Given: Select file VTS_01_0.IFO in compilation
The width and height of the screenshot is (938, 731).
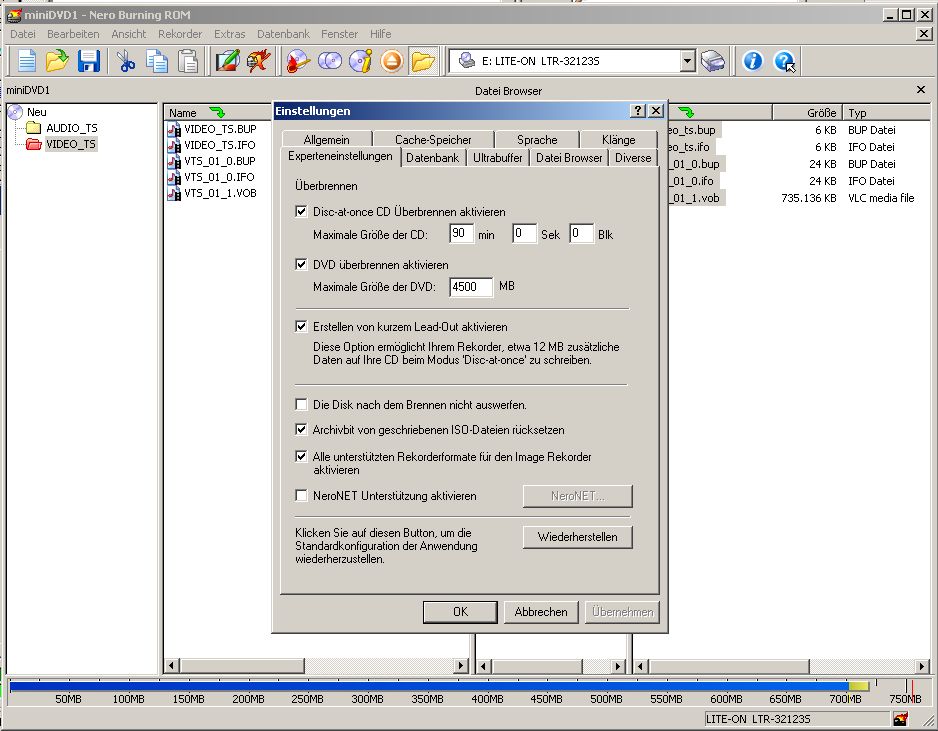Looking at the screenshot, I should click(220, 177).
